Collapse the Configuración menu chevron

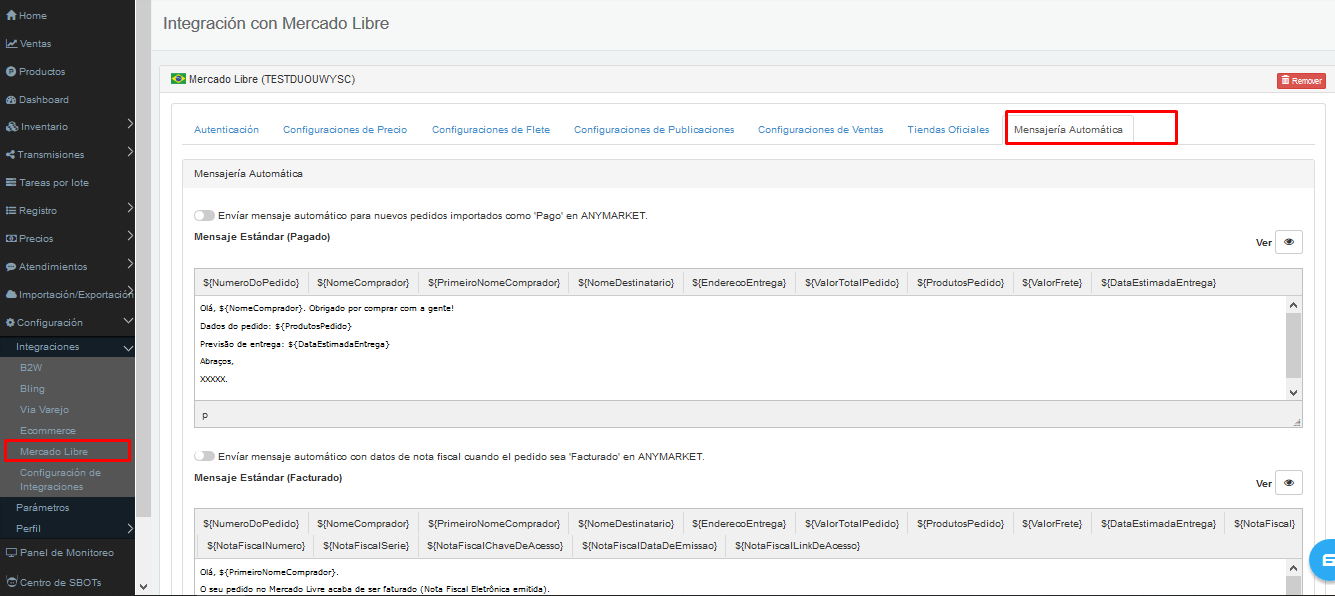128,321
